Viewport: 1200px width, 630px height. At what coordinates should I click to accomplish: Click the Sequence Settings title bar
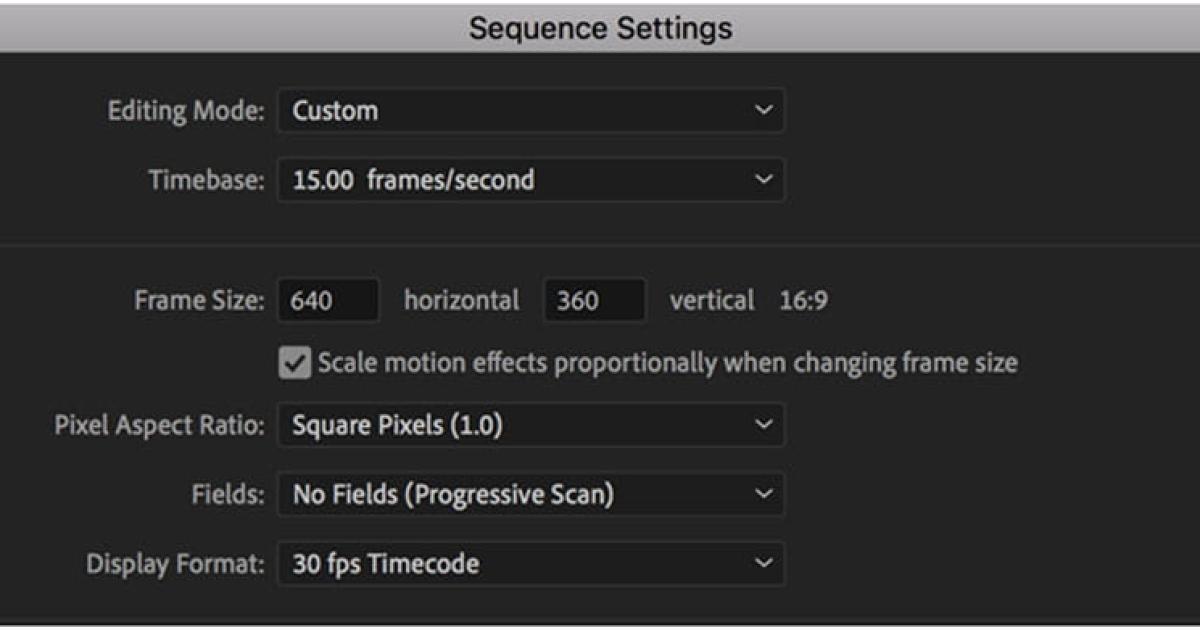[x=600, y=28]
